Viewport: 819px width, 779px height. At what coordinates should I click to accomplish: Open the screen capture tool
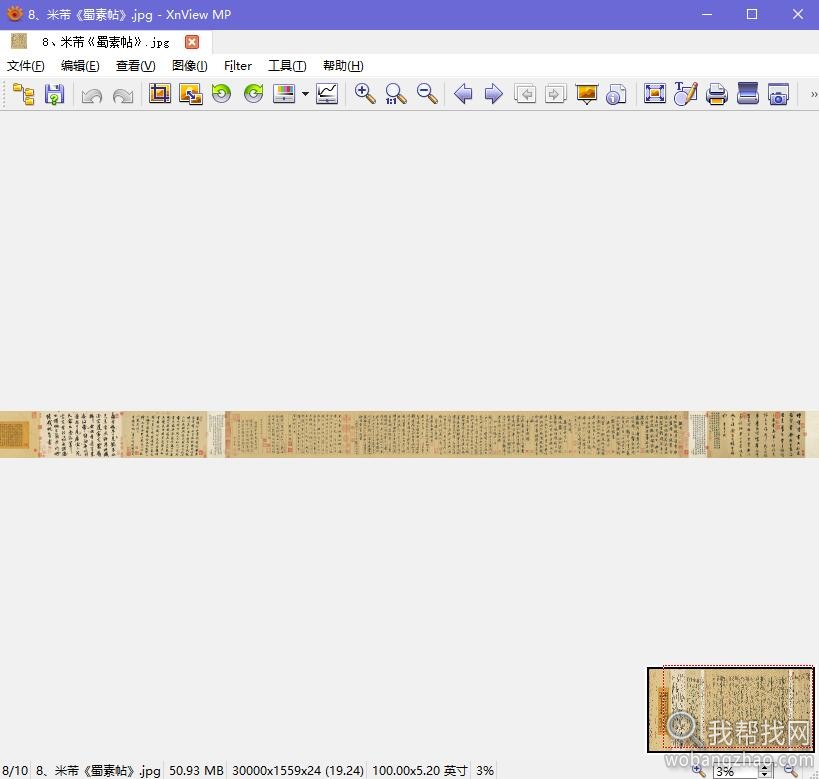click(778, 95)
